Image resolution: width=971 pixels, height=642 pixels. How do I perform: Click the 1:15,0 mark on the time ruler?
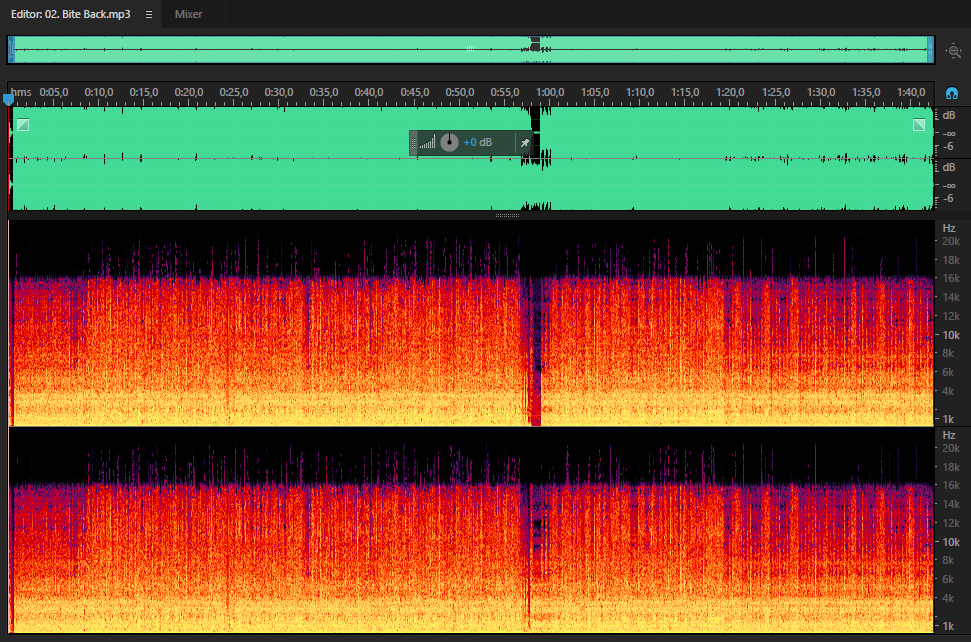[x=685, y=92]
